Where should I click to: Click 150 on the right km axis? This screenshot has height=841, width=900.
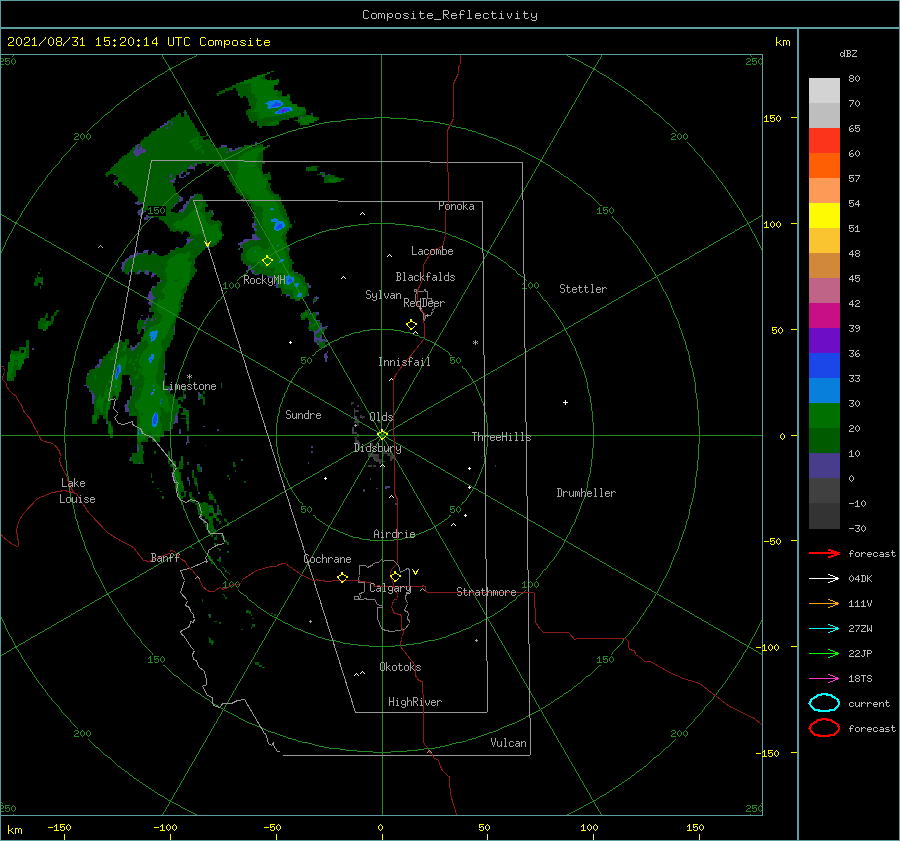[x=772, y=118]
